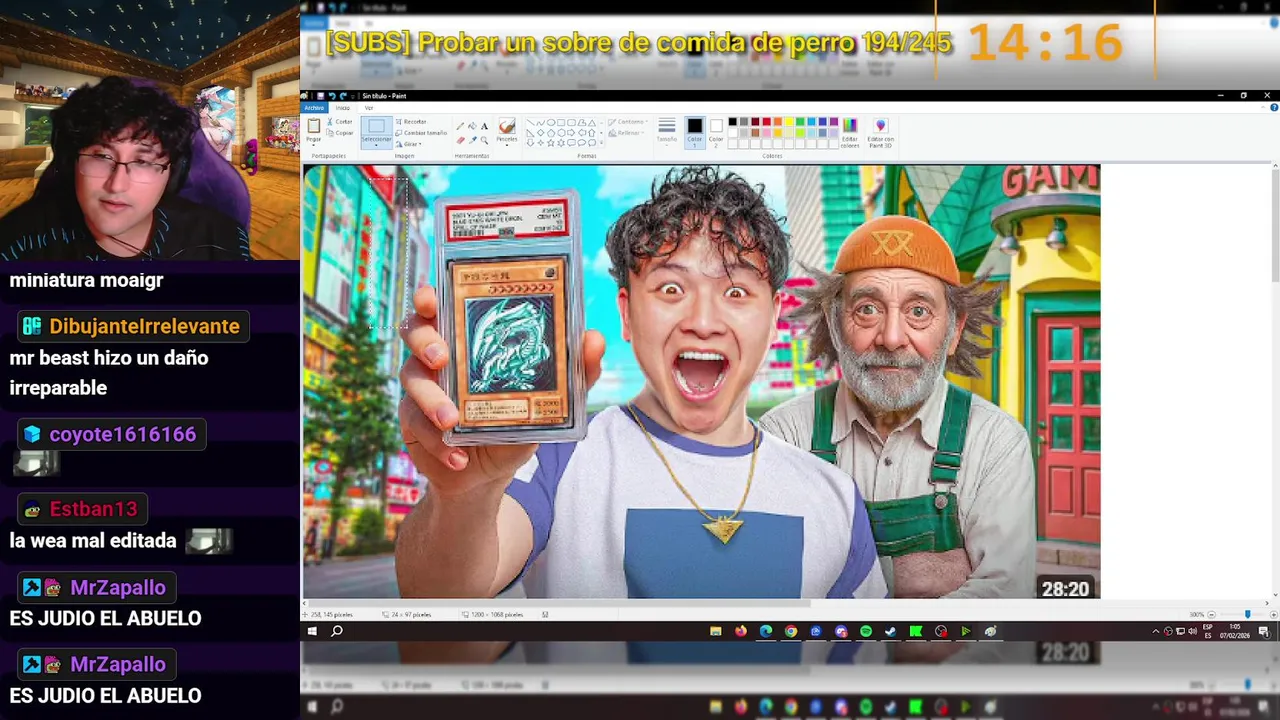The height and width of the screenshot is (720, 1280).
Task: Choose the Line shape in Formas
Action: tap(531, 123)
